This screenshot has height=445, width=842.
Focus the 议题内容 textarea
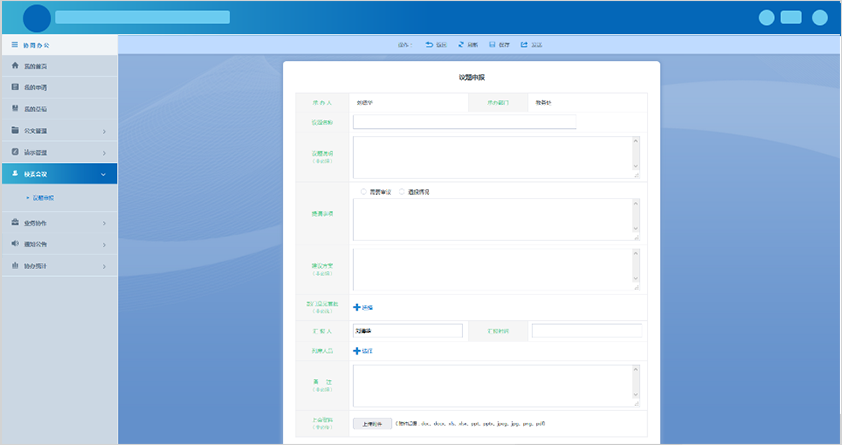496,157
